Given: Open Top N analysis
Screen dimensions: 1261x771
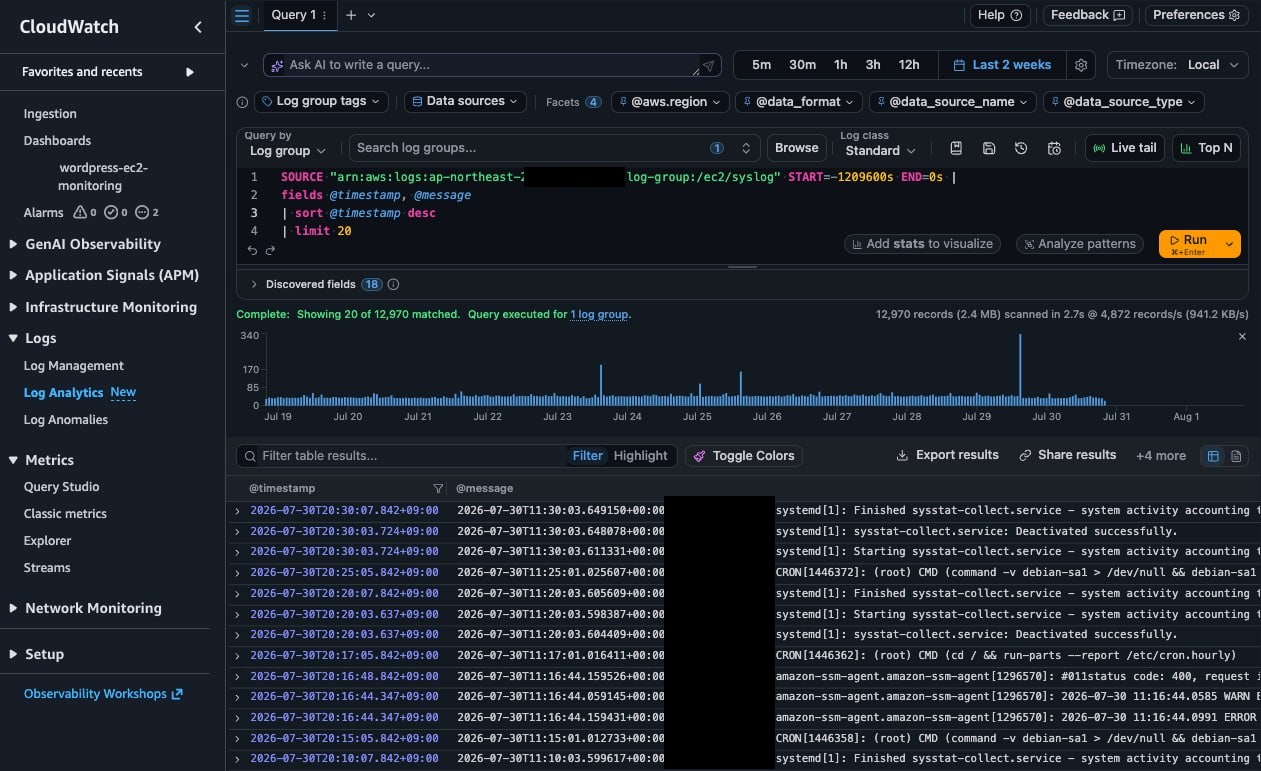Looking at the screenshot, I should 1207,148.
